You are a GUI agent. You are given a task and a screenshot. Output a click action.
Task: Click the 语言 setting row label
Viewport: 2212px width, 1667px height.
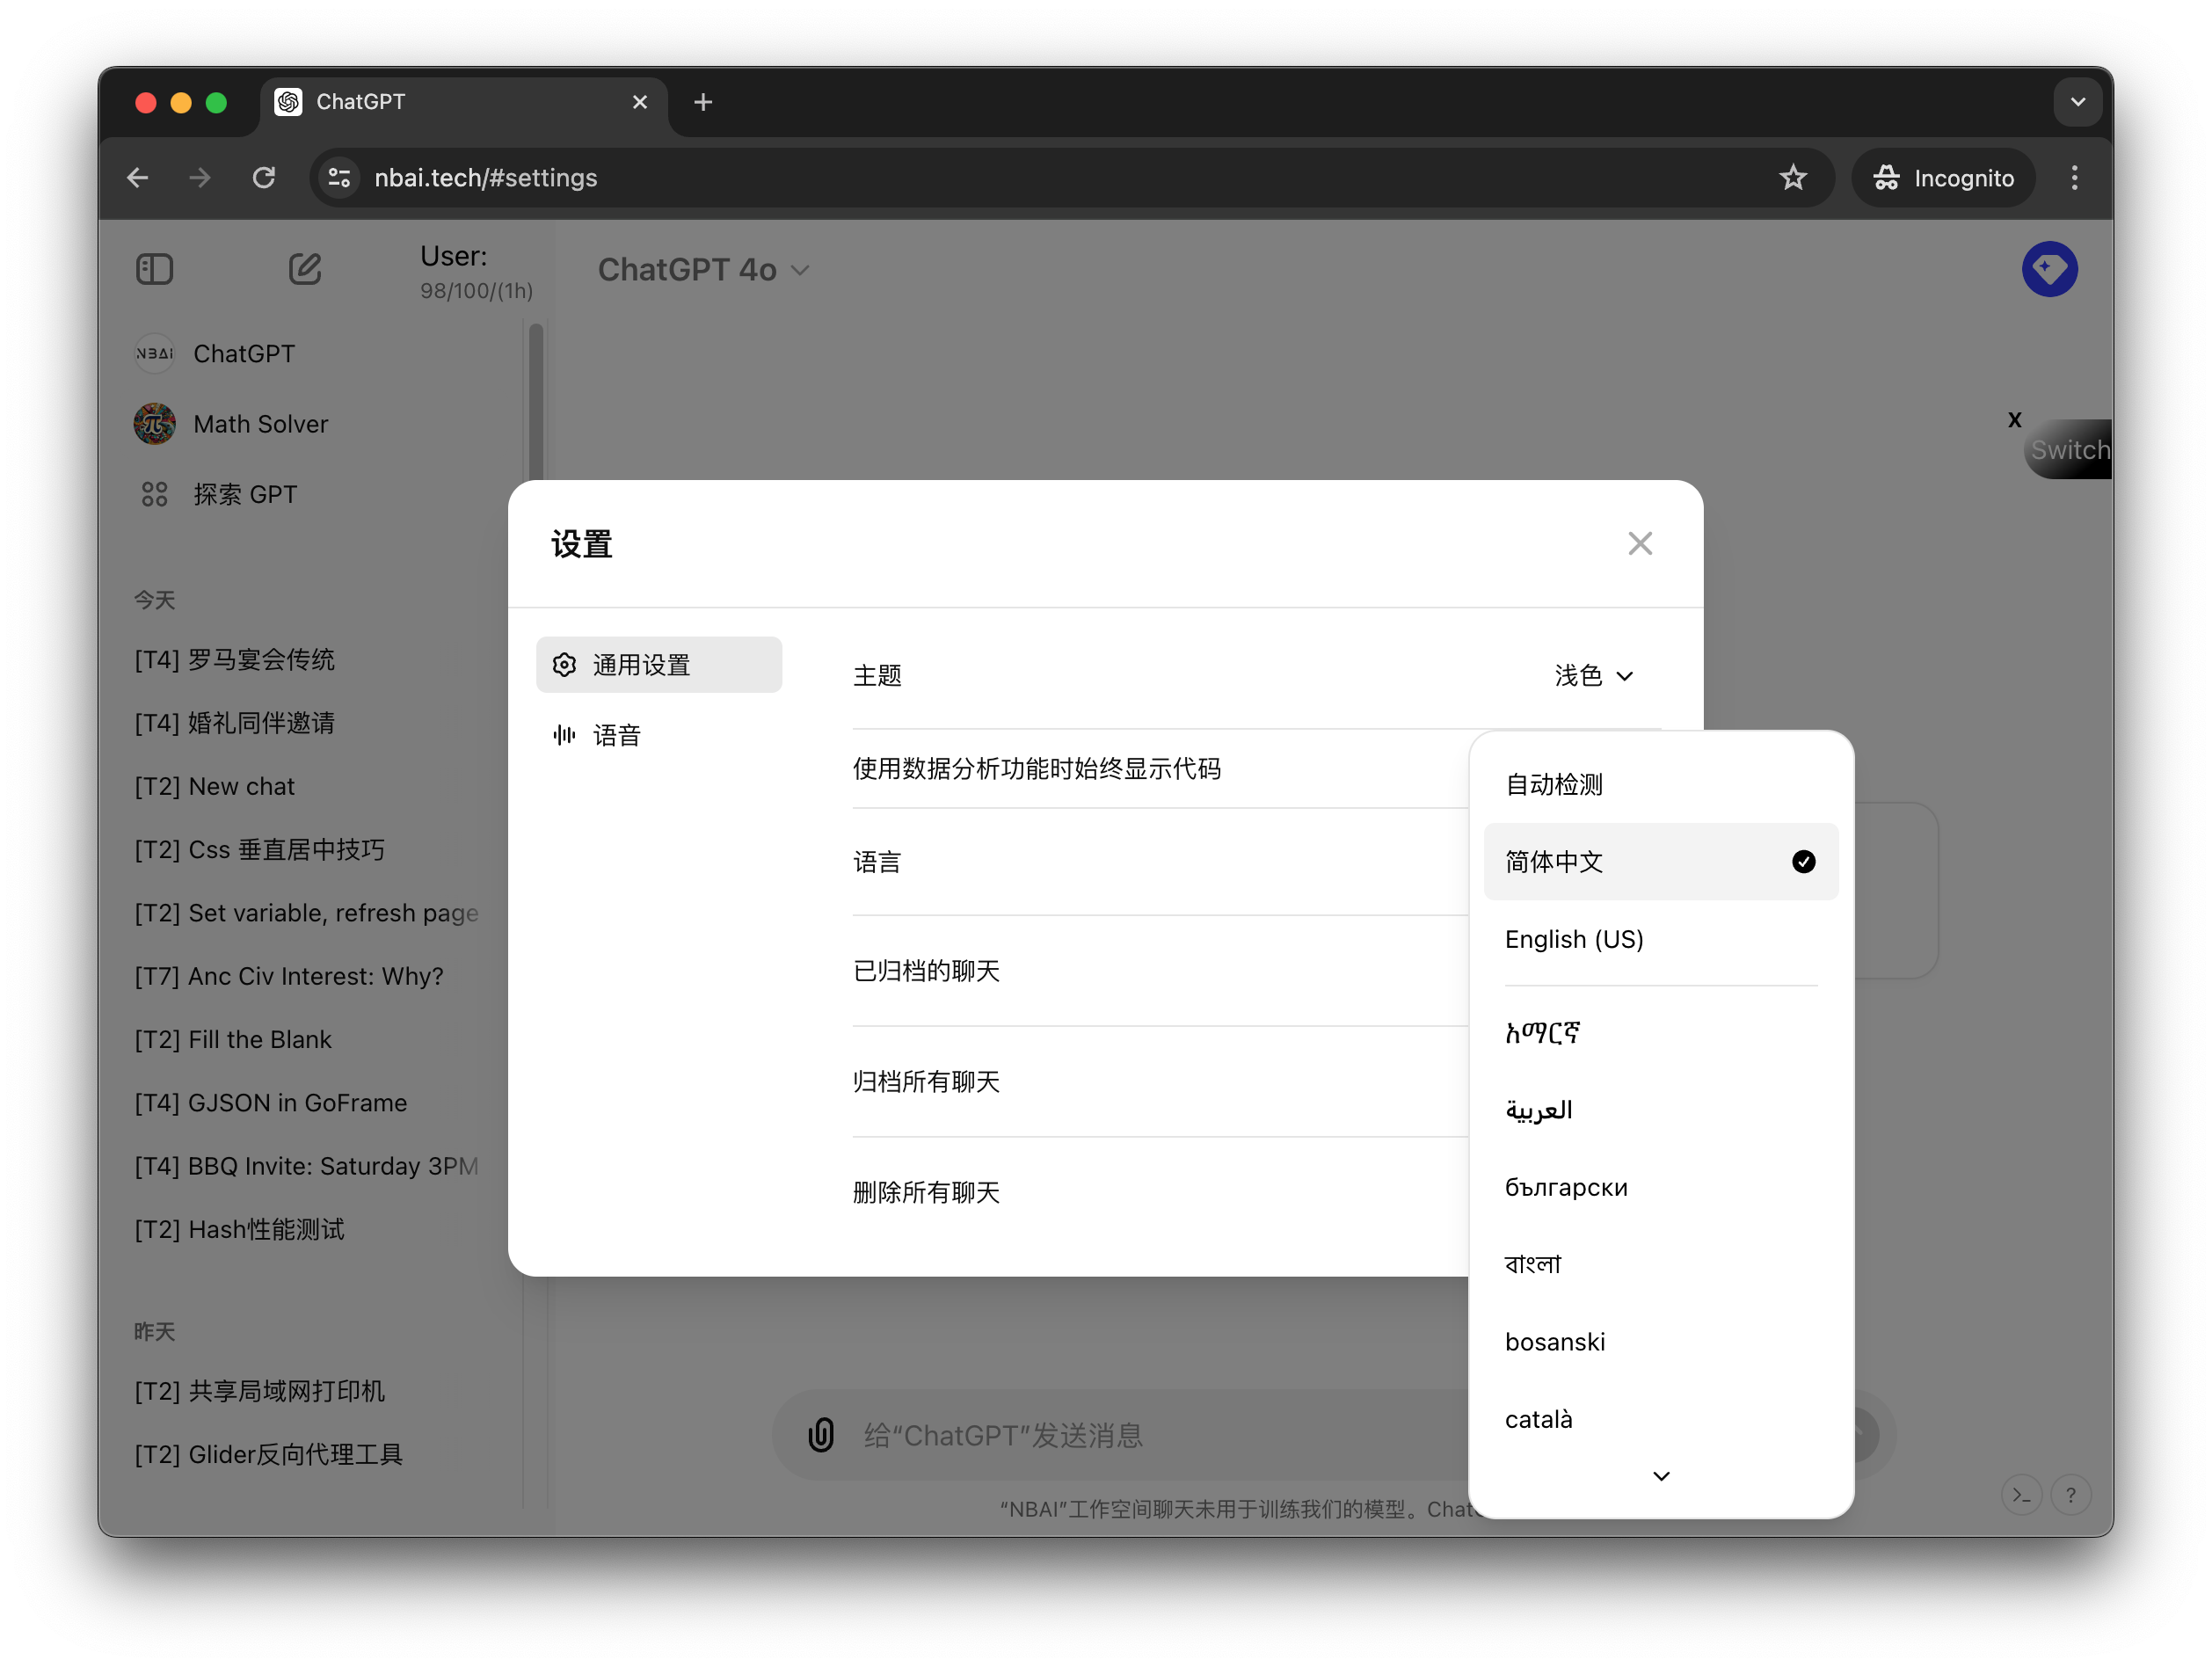coord(877,862)
